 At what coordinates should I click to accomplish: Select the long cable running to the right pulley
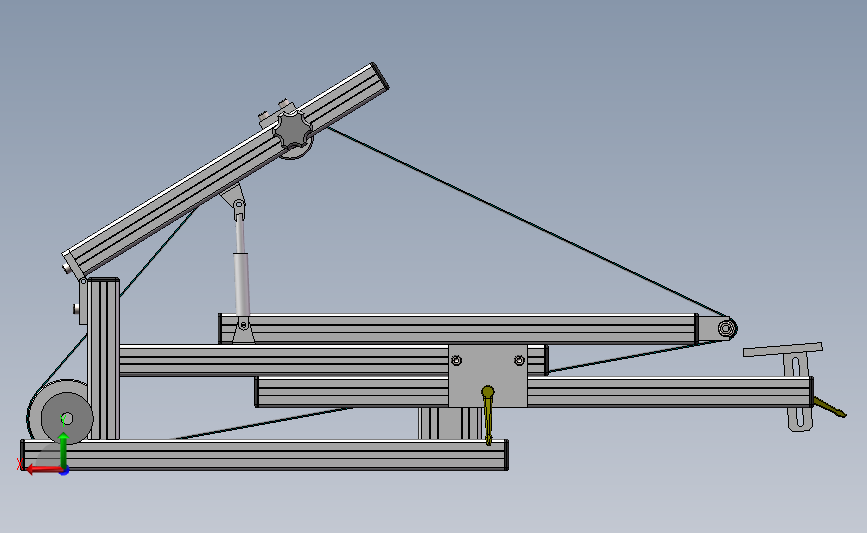pos(527,223)
